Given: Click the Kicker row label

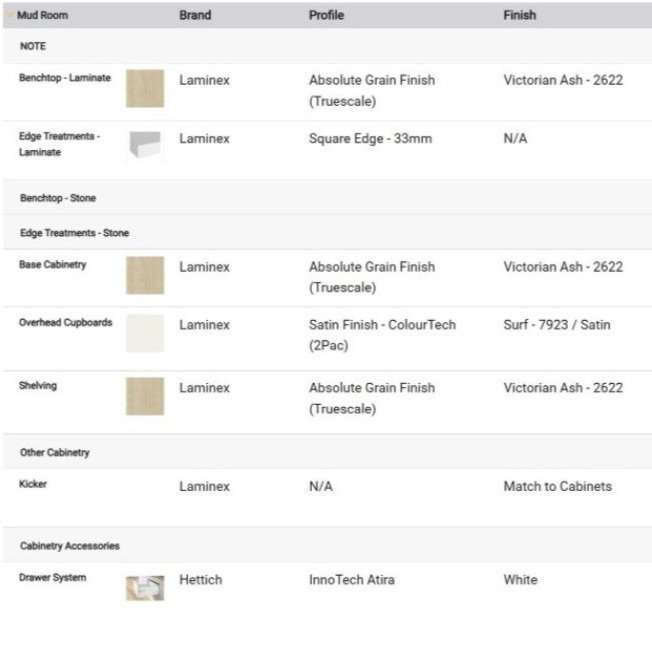Looking at the screenshot, I should click(33, 484).
